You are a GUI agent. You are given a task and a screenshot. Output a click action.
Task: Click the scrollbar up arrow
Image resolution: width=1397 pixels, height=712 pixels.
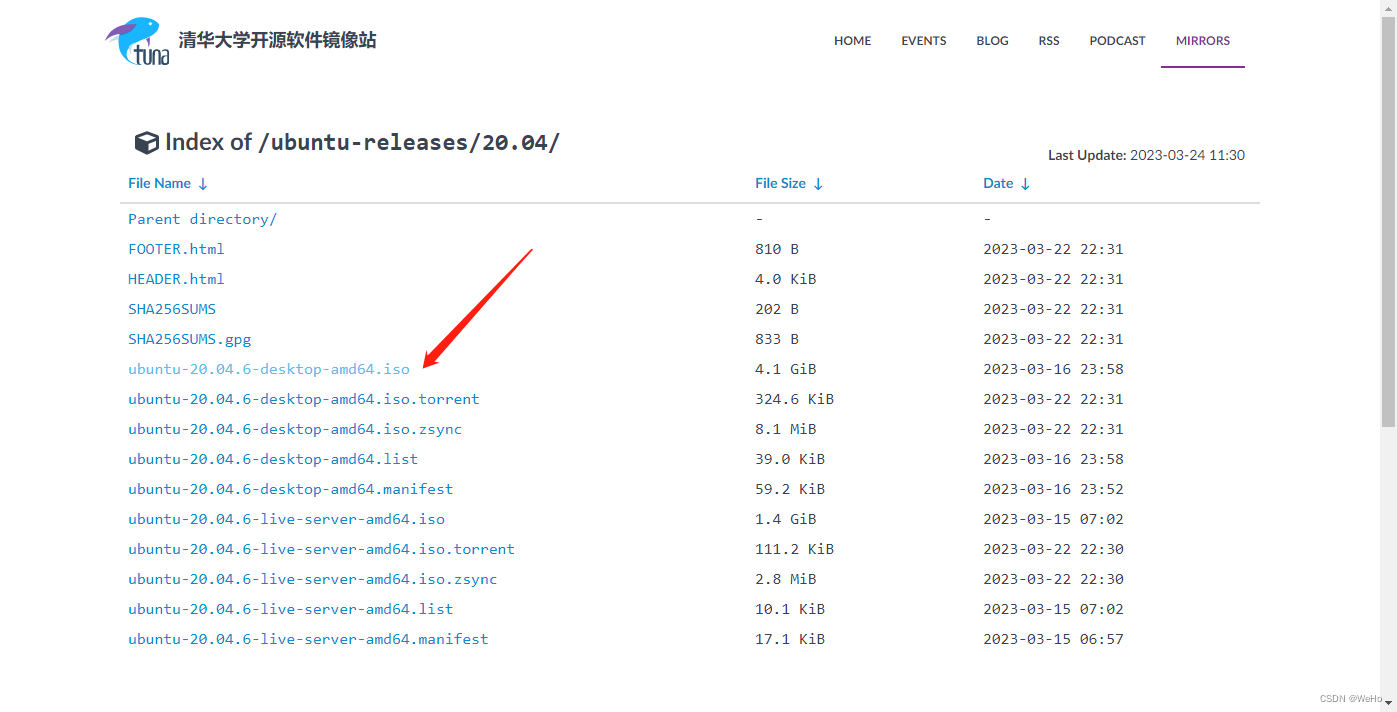pyautogui.click(x=1388, y=7)
